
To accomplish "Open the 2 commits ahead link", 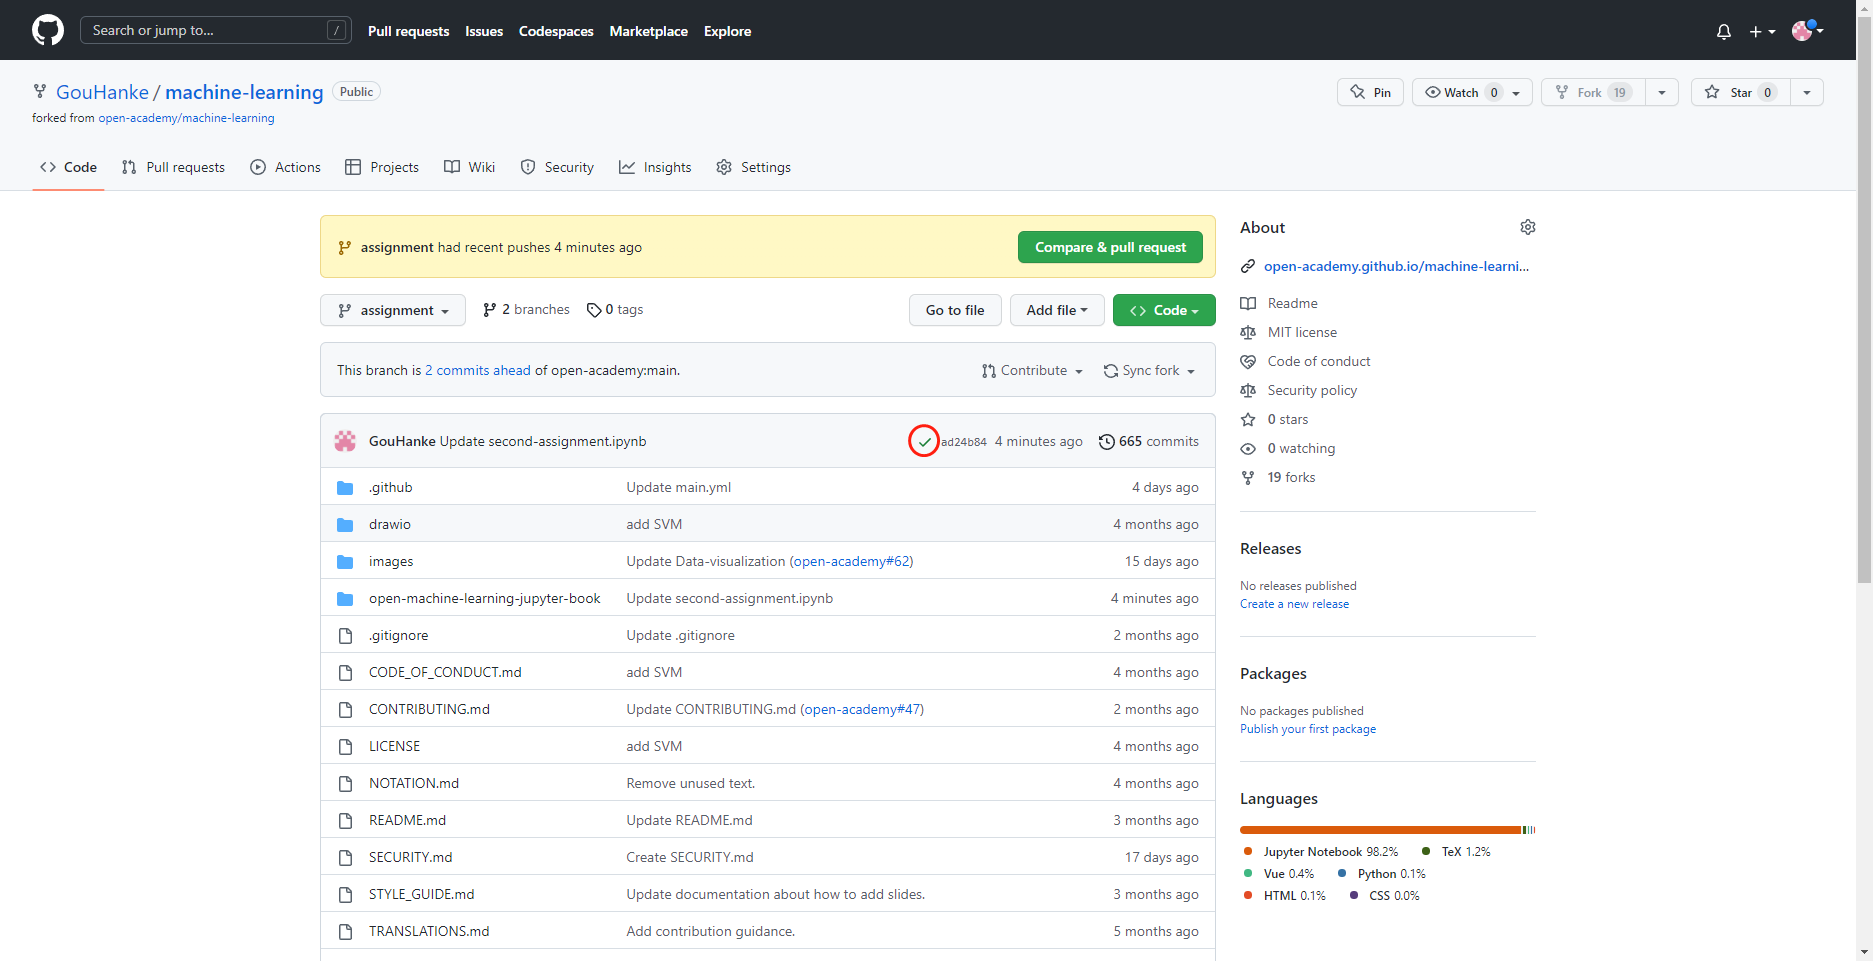I will coord(478,370).
